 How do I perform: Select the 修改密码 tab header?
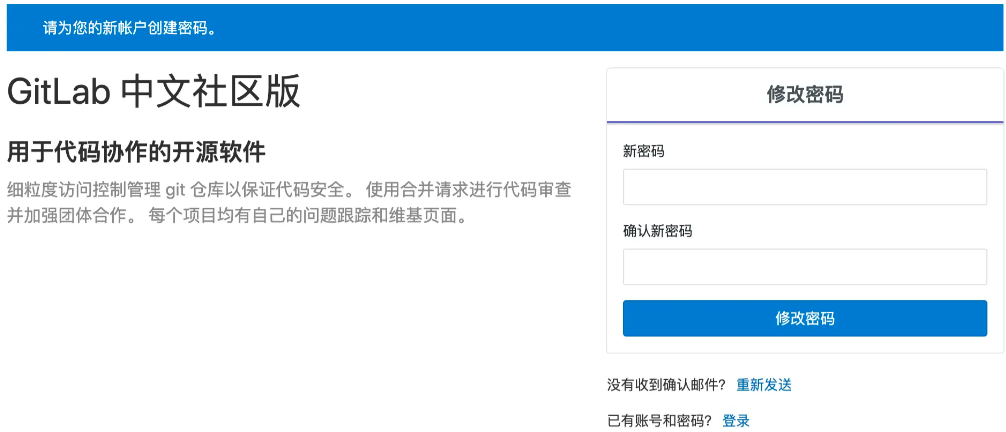click(x=805, y=95)
